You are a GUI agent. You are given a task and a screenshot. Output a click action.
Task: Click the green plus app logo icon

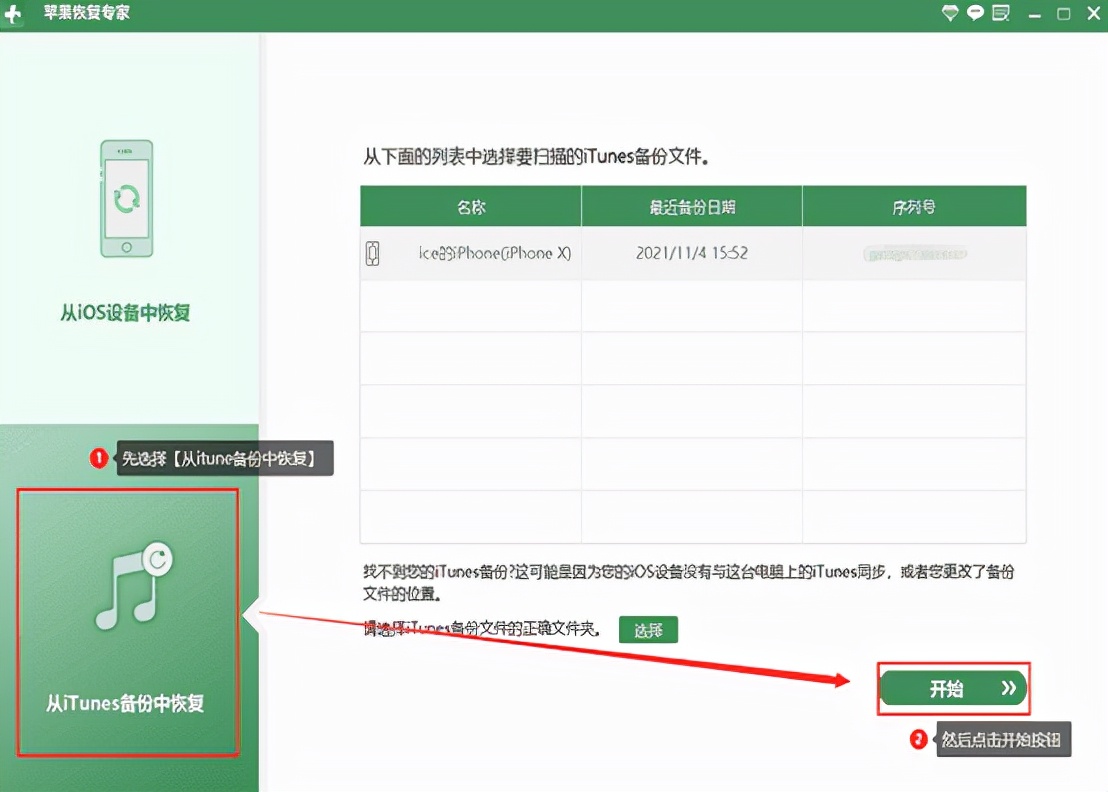(14, 14)
